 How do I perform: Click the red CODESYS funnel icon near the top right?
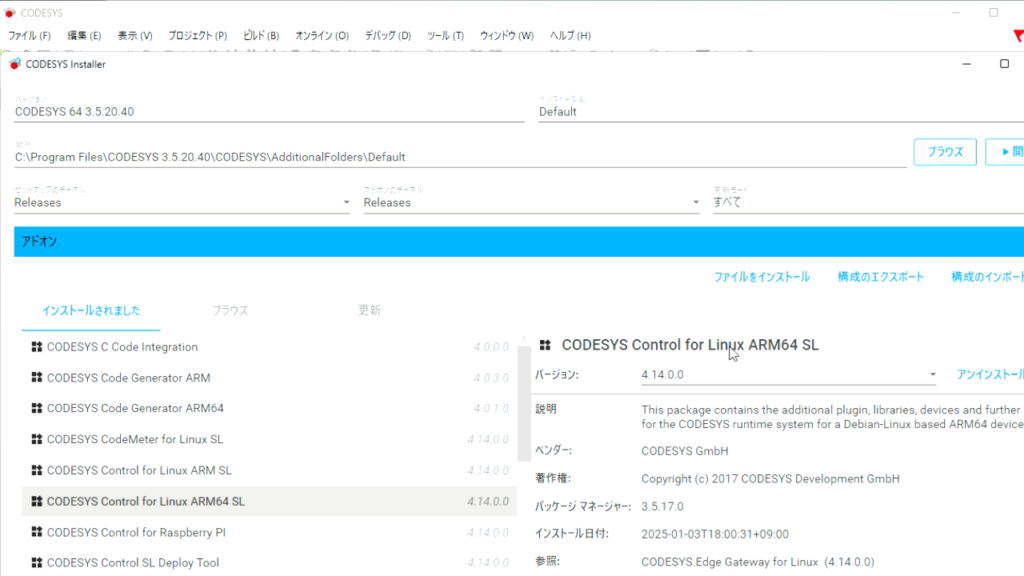click(x=1016, y=34)
